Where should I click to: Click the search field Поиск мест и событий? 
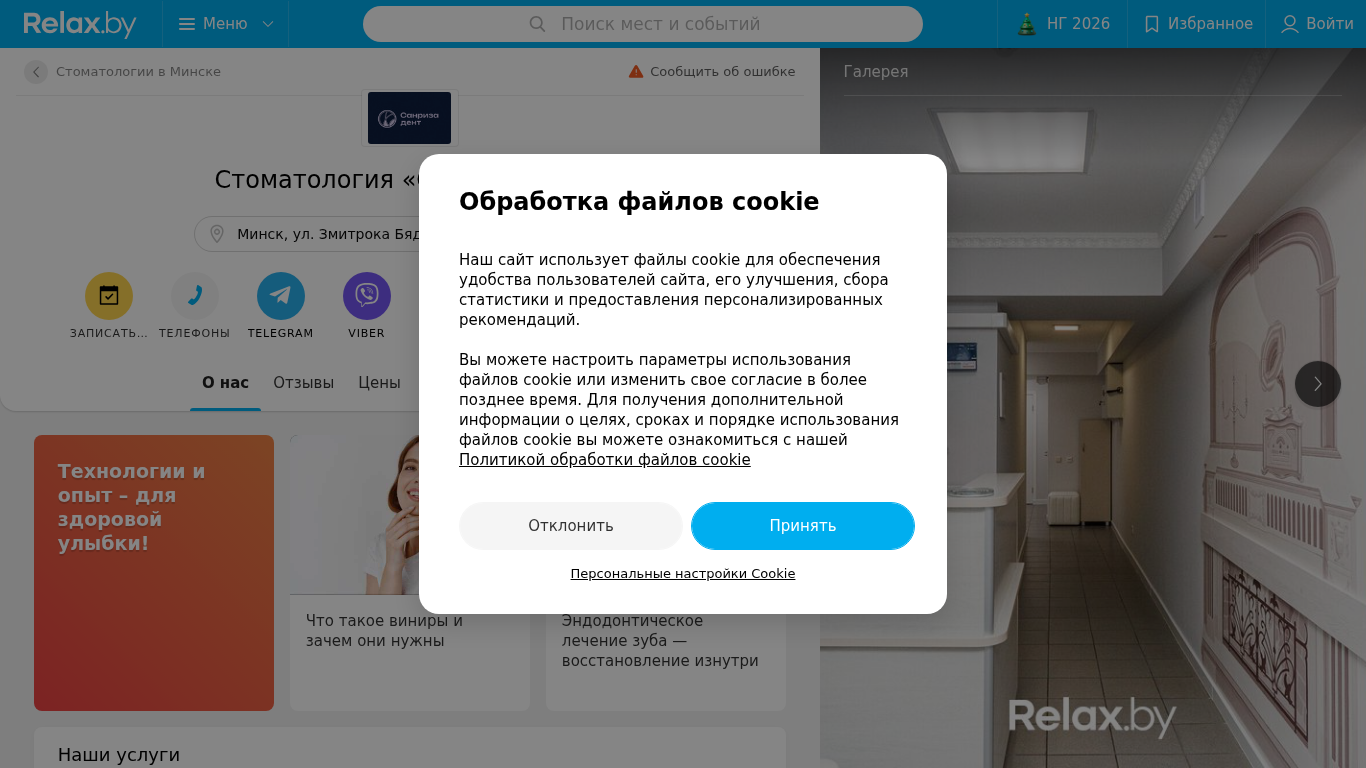point(643,24)
